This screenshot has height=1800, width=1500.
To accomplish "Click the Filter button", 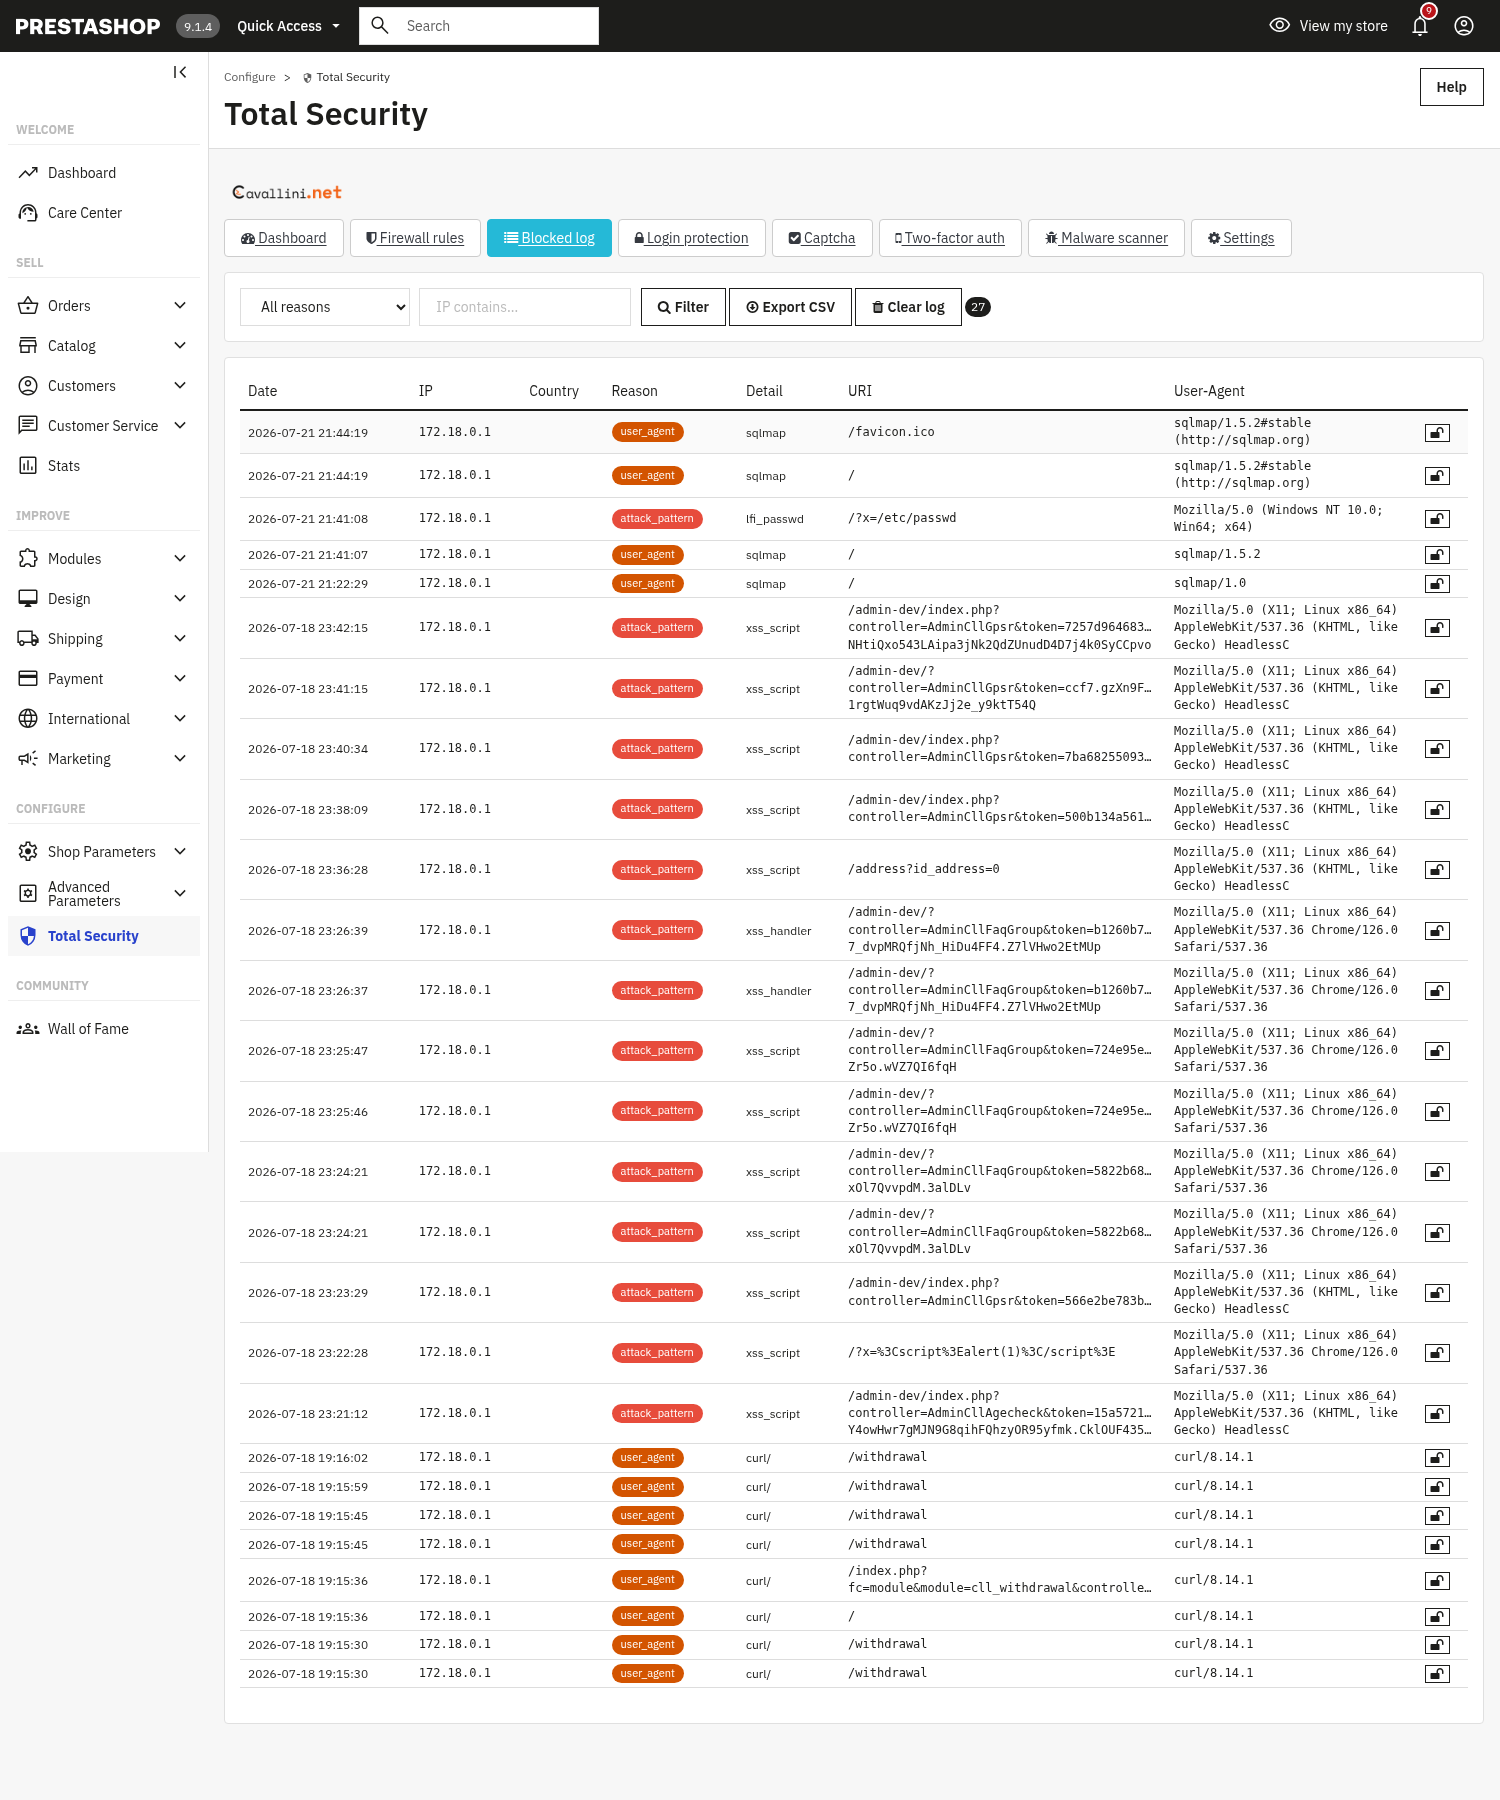I will pyautogui.click(x=683, y=307).
